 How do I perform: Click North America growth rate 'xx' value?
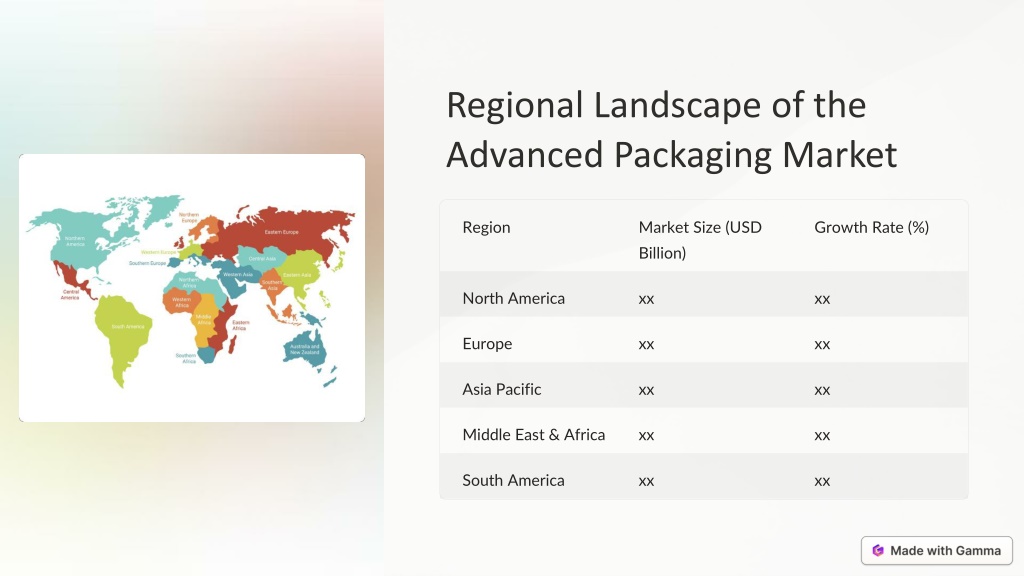click(822, 299)
